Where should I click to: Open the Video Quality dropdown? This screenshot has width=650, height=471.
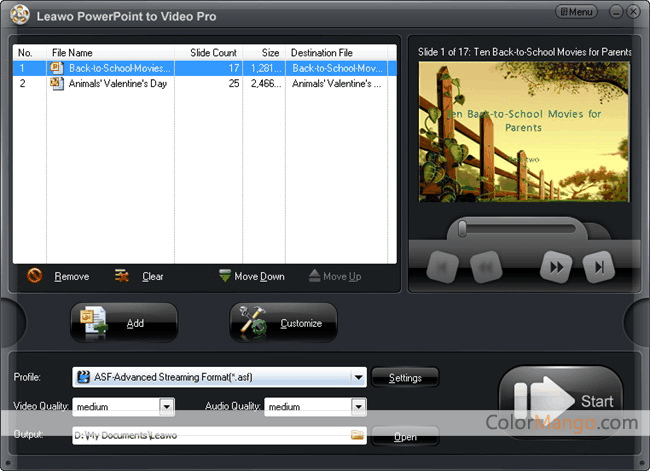(166, 407)
